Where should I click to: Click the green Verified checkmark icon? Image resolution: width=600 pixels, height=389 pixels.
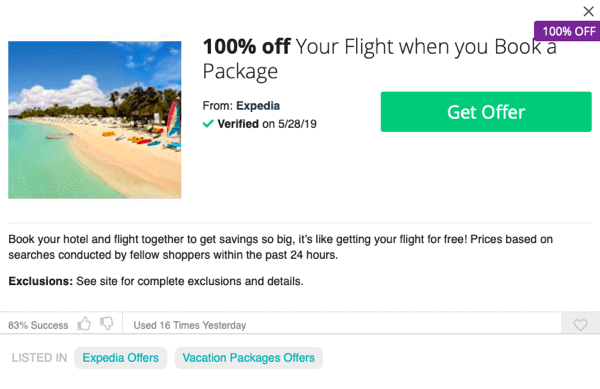pyautogui.click(x=208, y=124)
